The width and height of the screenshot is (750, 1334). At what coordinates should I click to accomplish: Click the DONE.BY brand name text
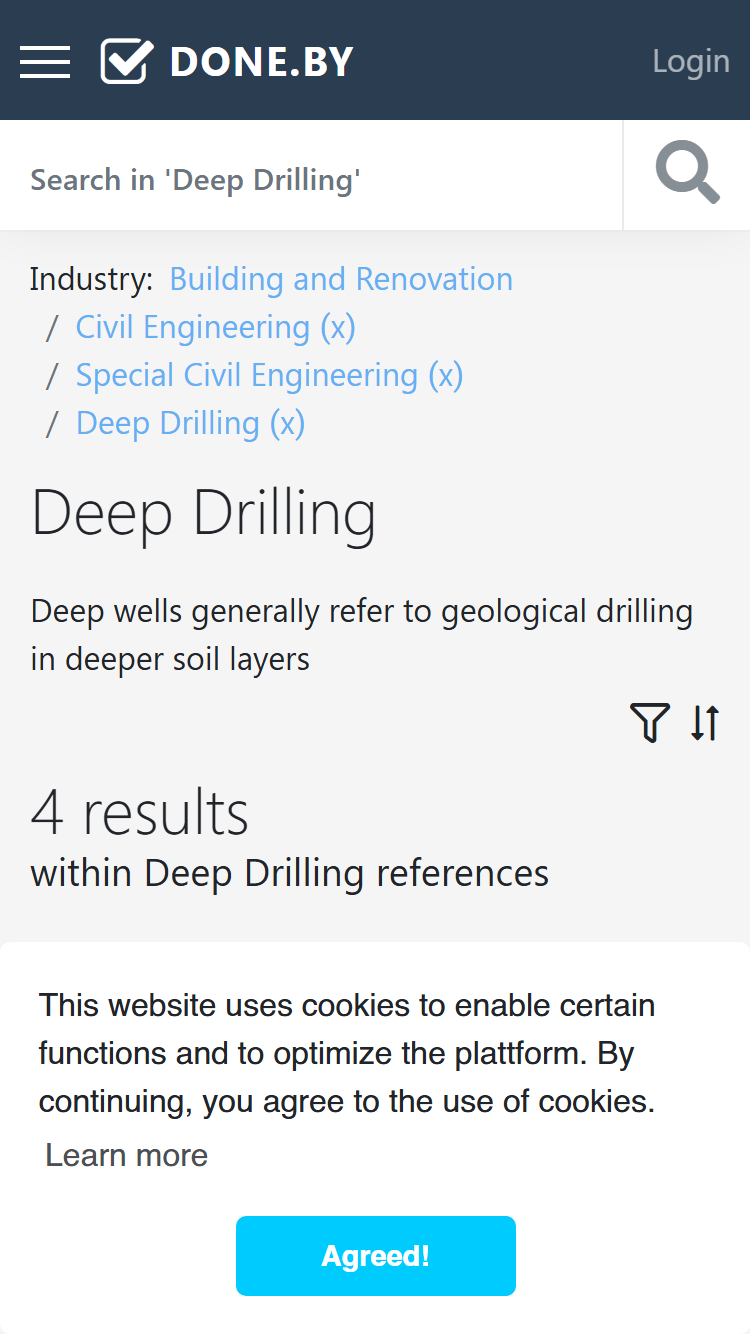click(x=262, y=62)
